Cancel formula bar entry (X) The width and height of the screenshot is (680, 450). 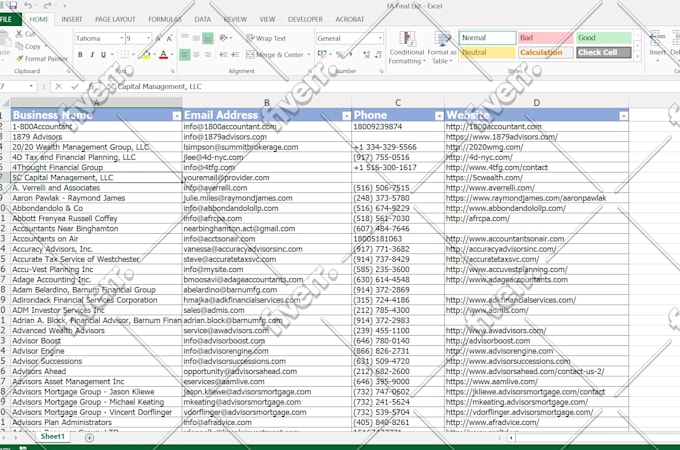coord(59,87)
